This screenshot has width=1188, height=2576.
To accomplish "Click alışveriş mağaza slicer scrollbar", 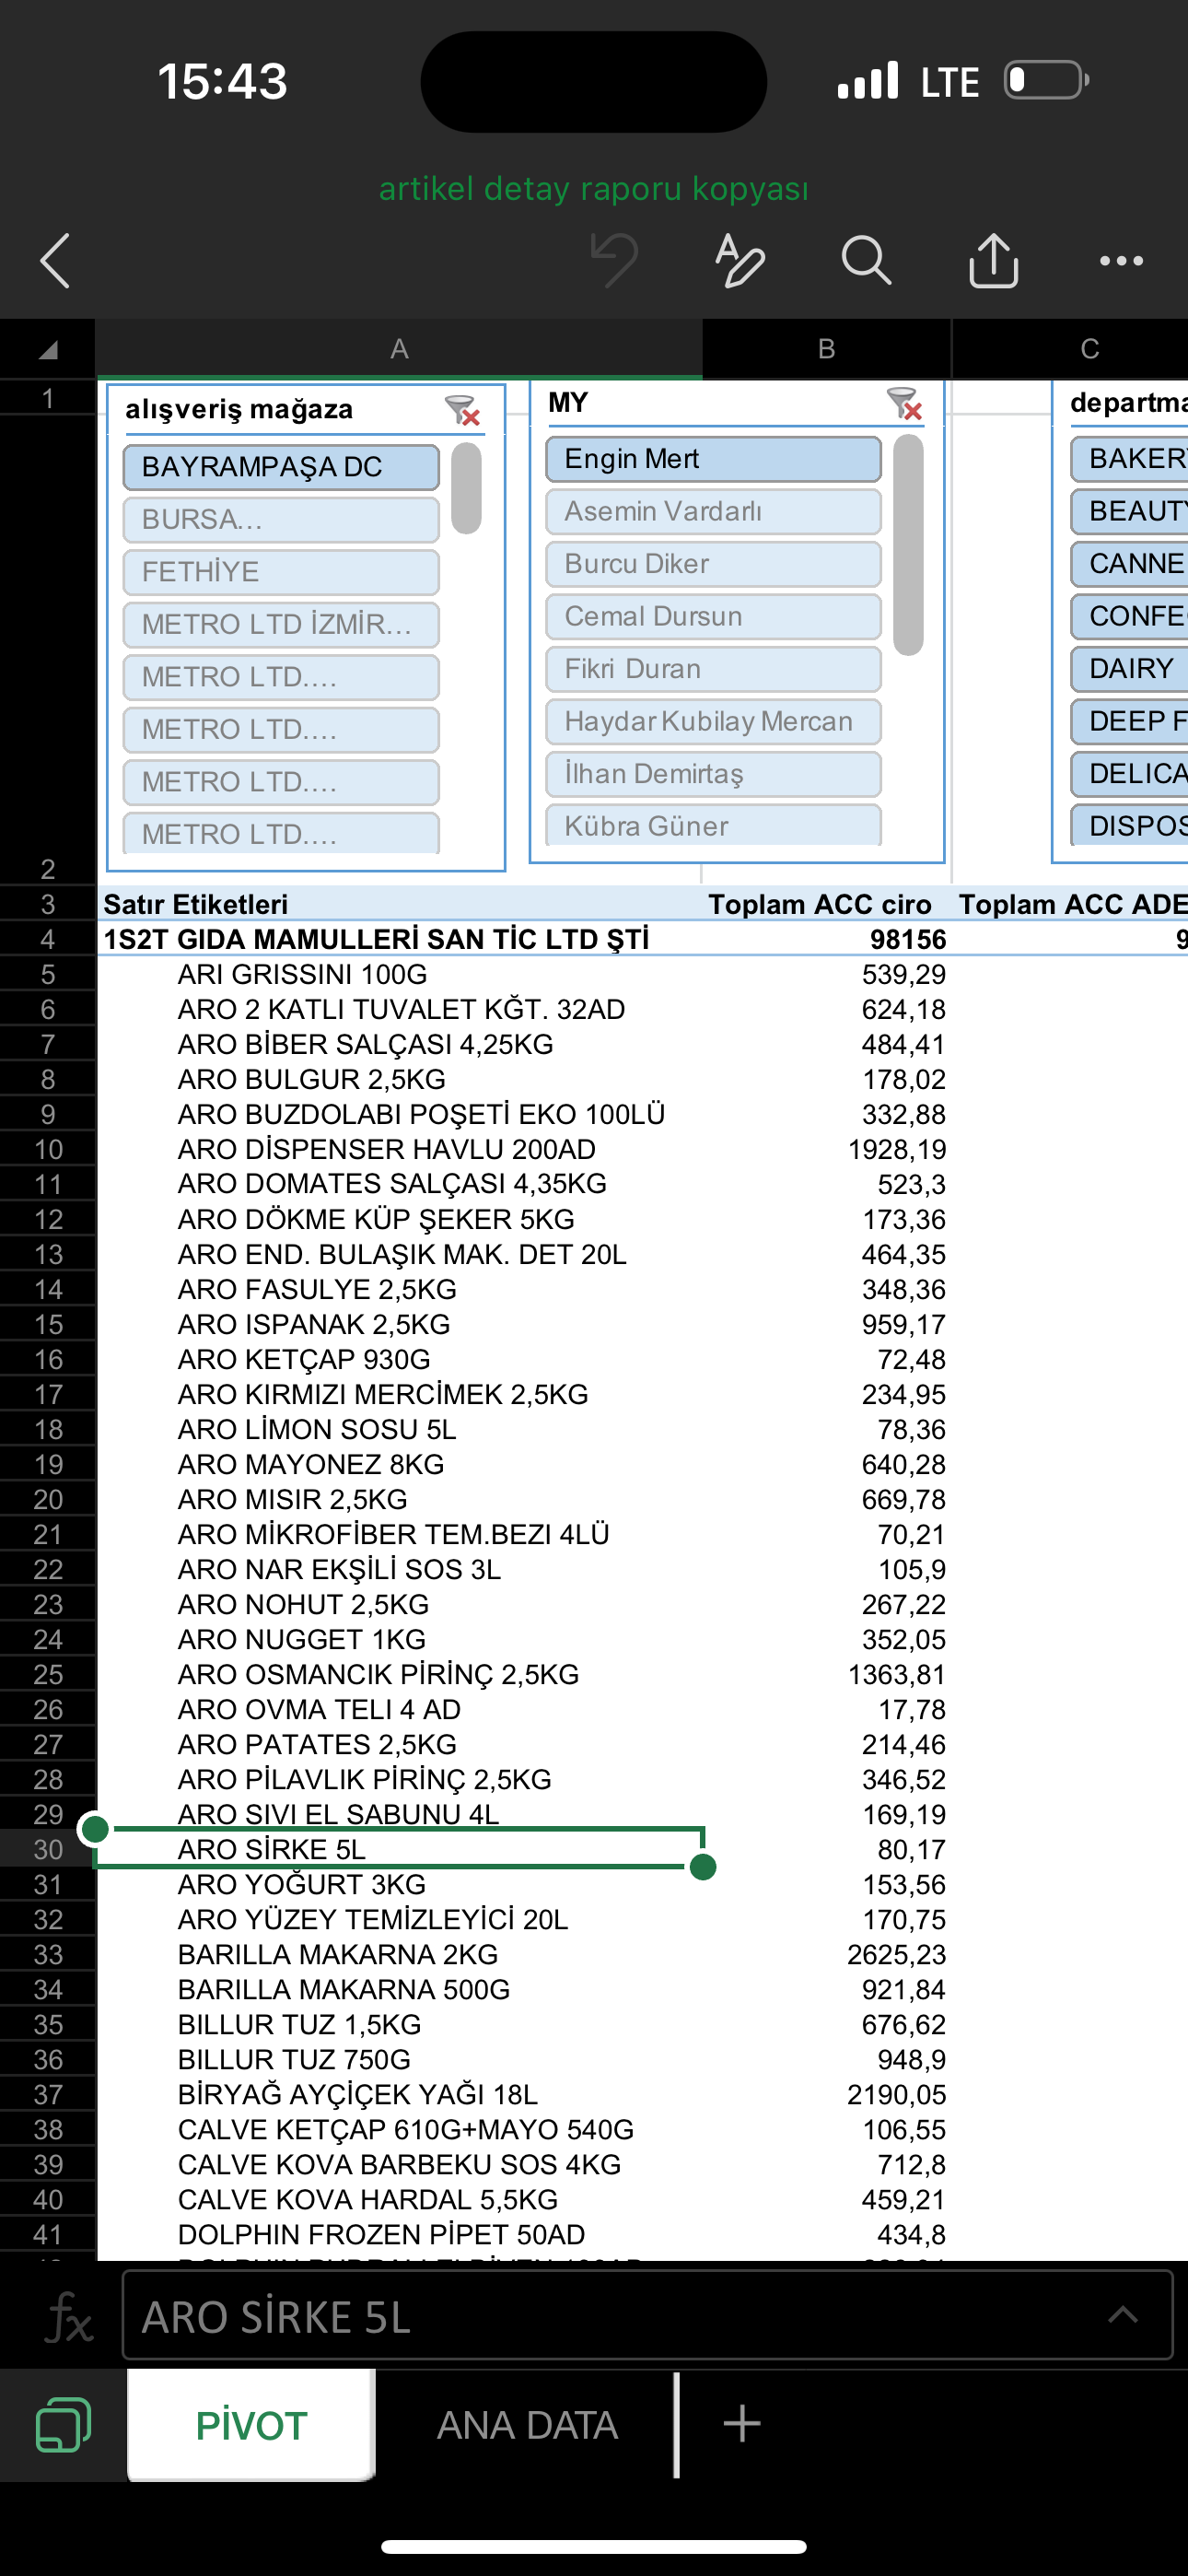I will click(466, 489).
